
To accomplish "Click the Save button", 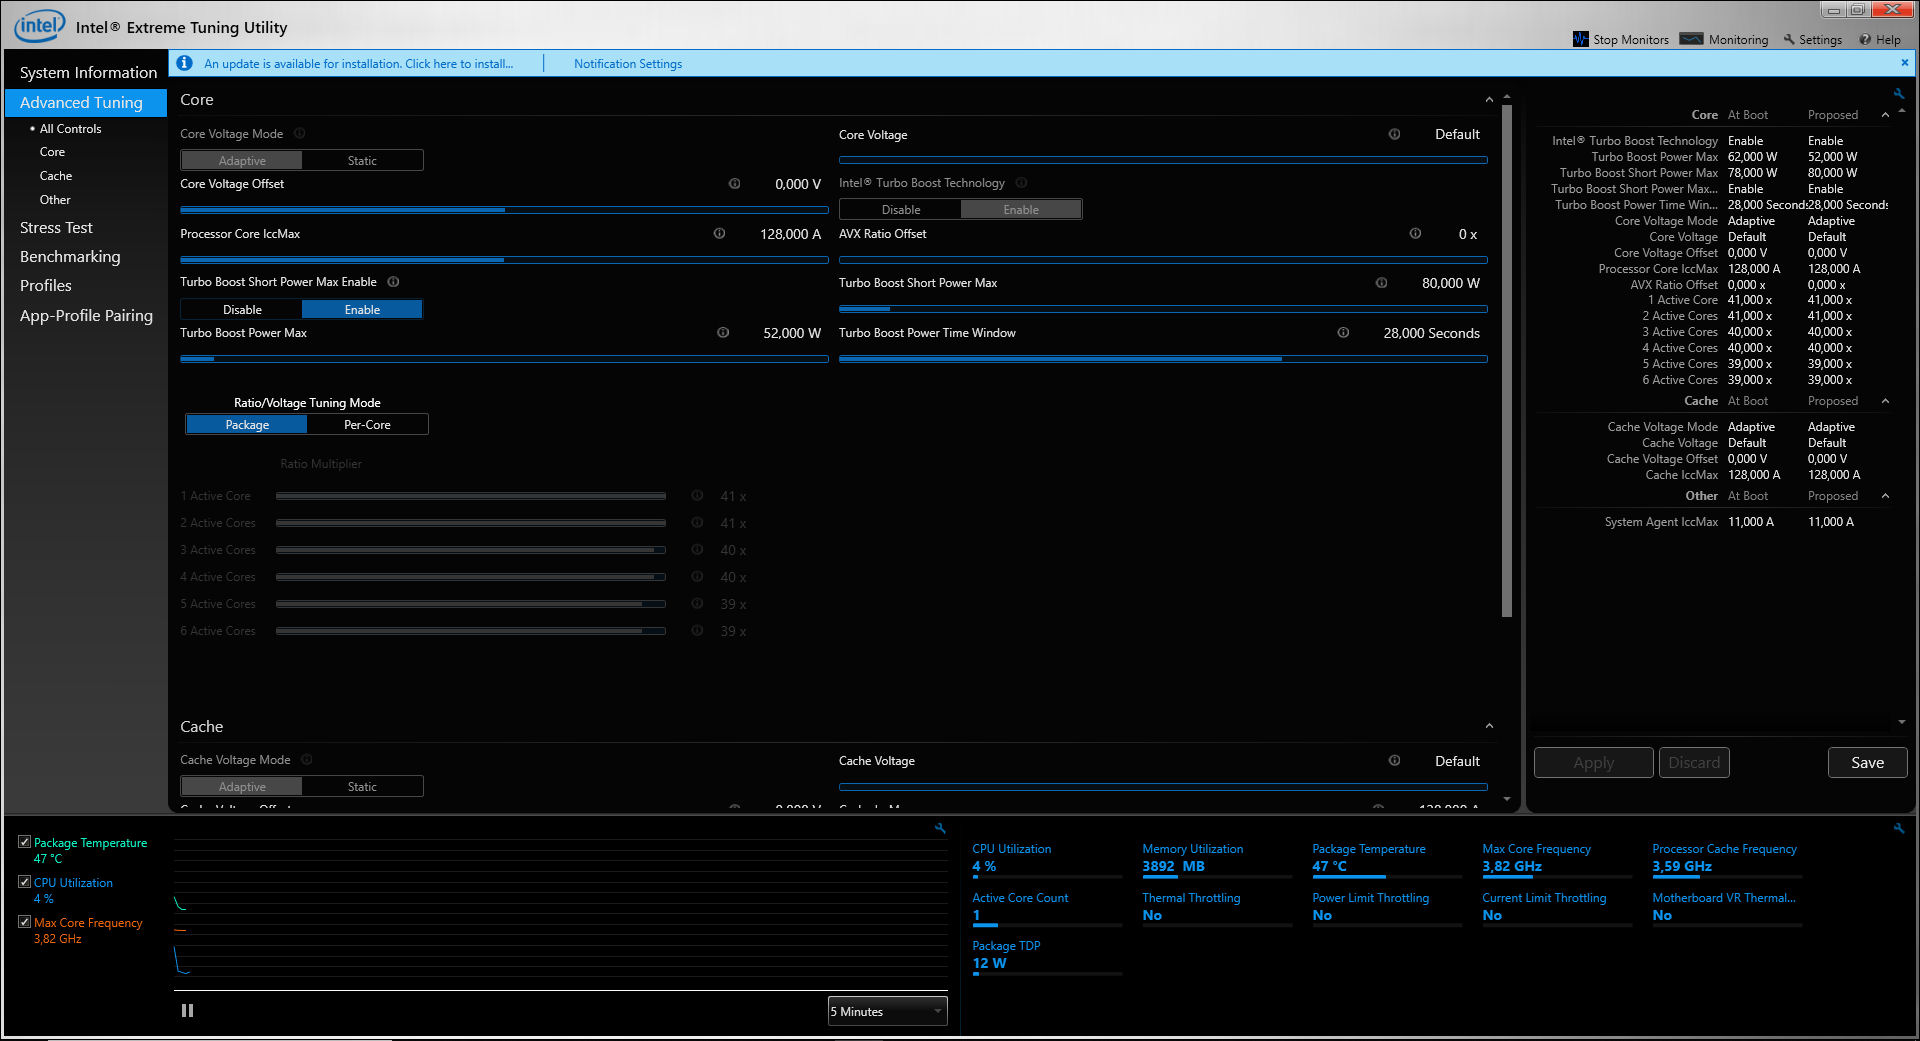I will pyautogui.click(x=1867, y=763).
